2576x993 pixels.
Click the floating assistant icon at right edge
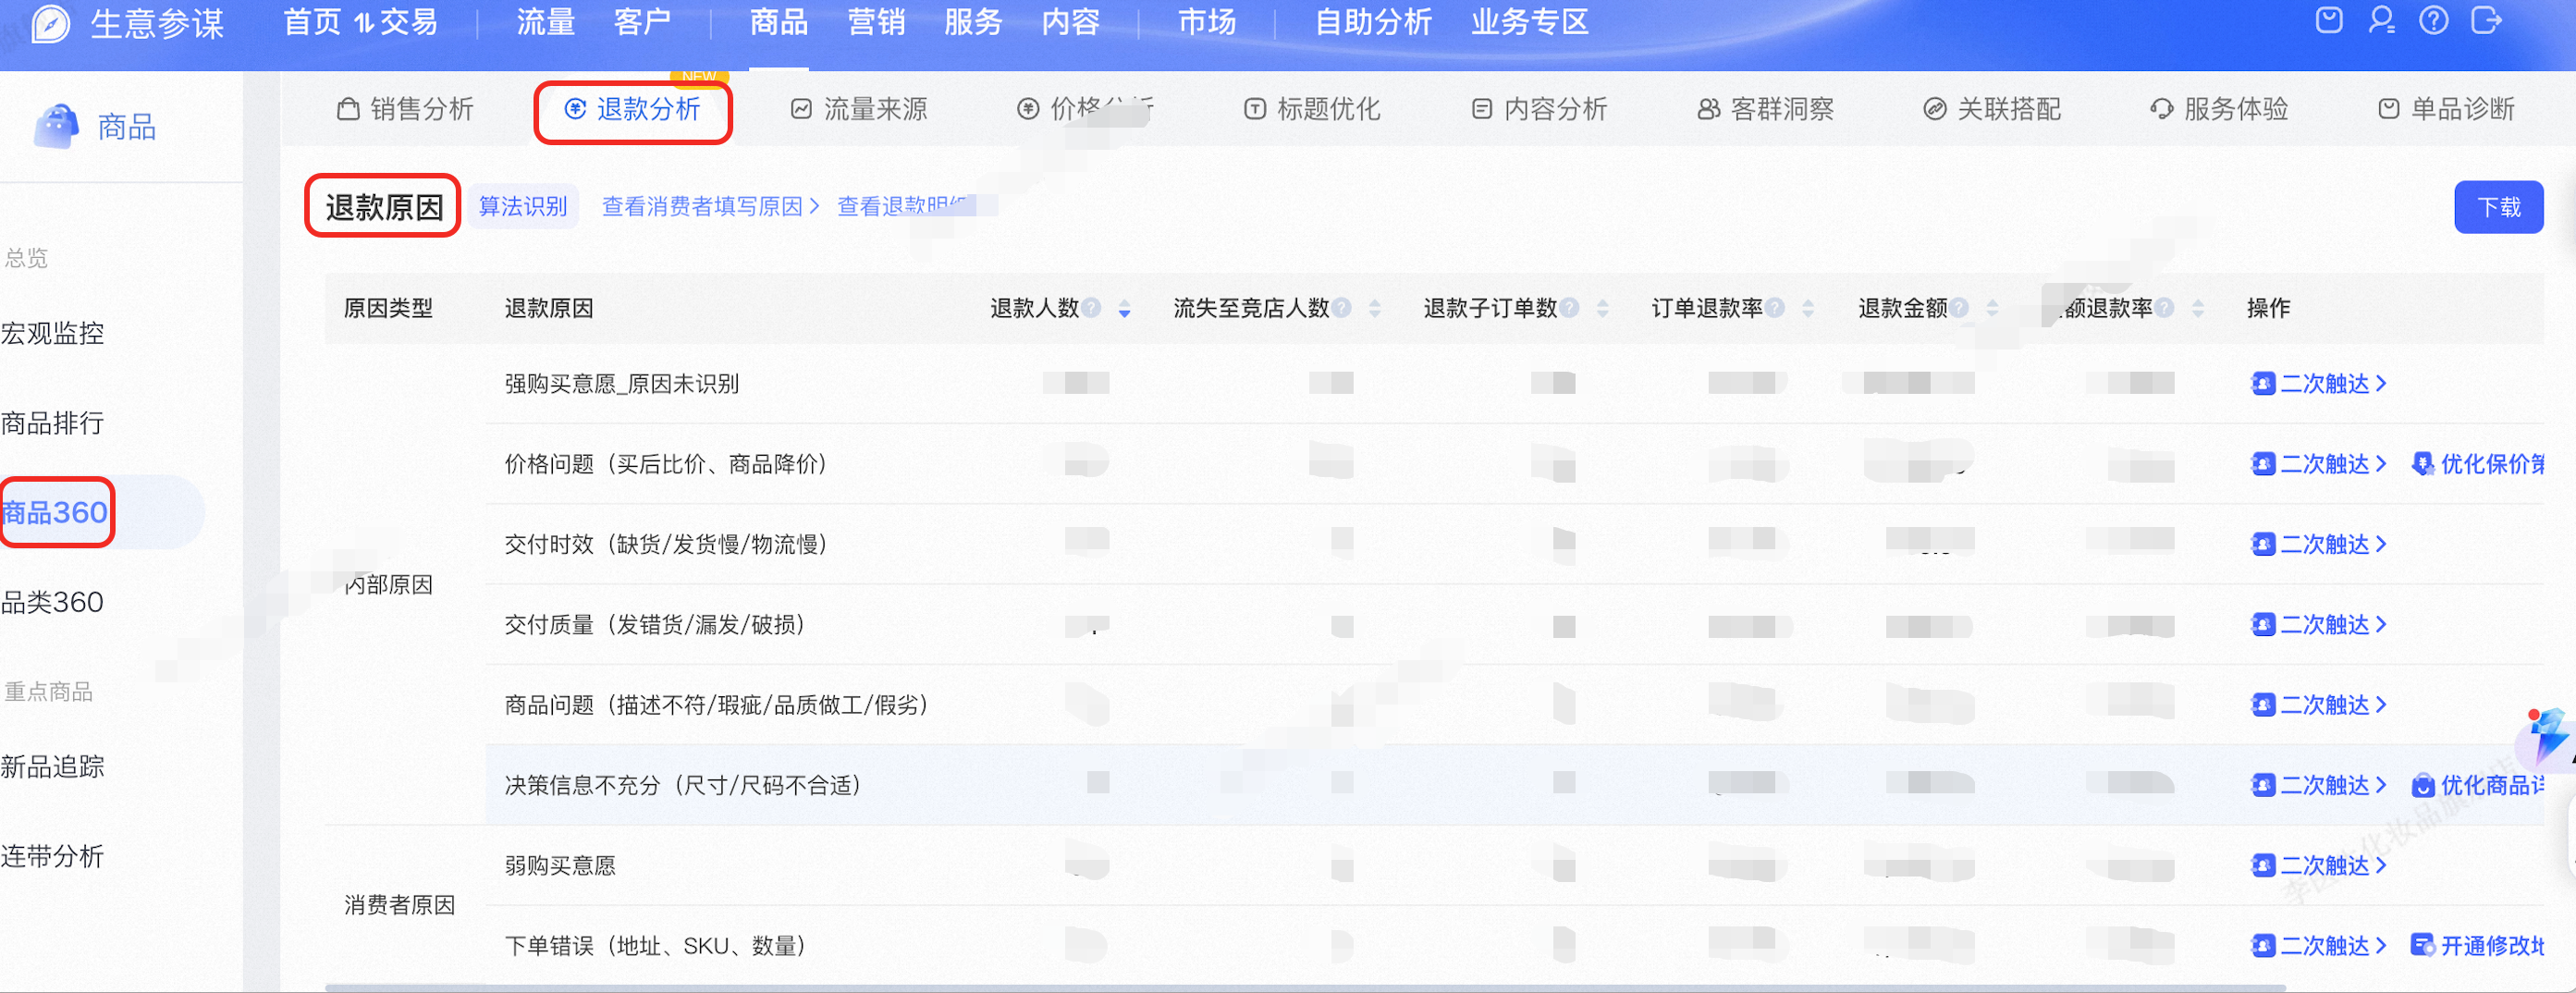[x=2546, y=739]
